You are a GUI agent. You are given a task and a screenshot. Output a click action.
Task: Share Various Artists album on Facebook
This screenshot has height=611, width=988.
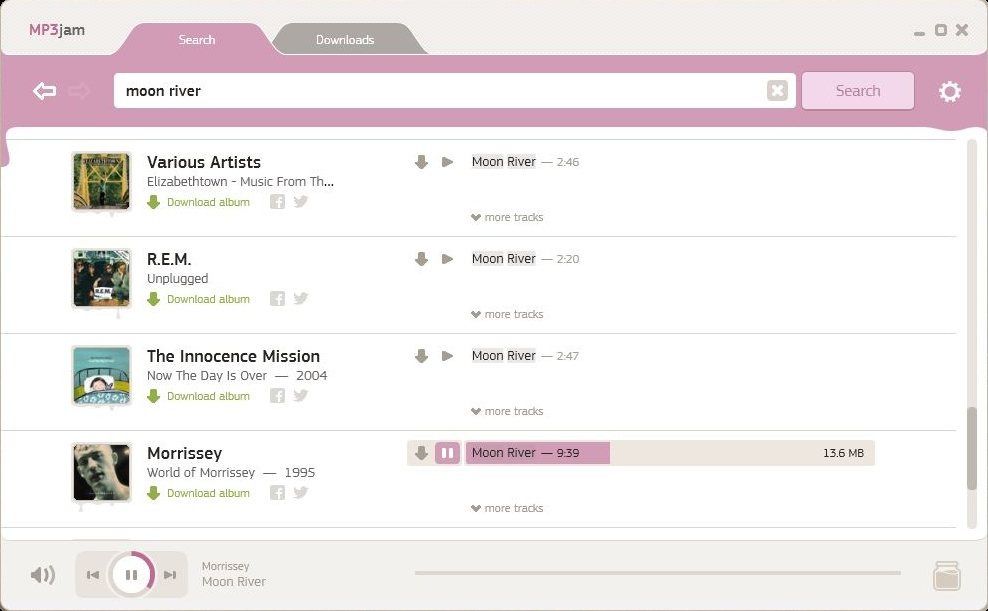coord(277,202)
